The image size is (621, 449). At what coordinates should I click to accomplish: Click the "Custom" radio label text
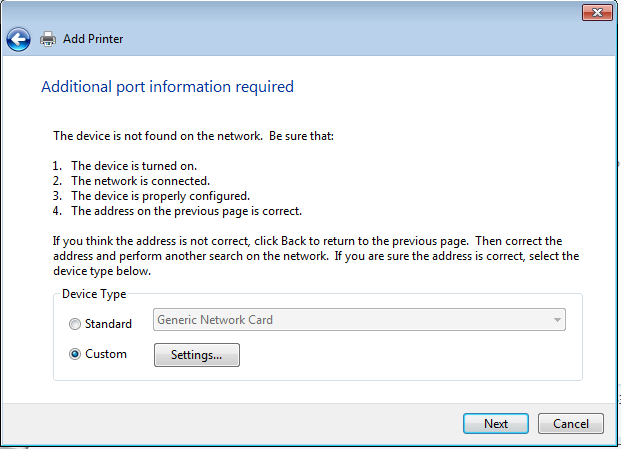pos(106,354)
